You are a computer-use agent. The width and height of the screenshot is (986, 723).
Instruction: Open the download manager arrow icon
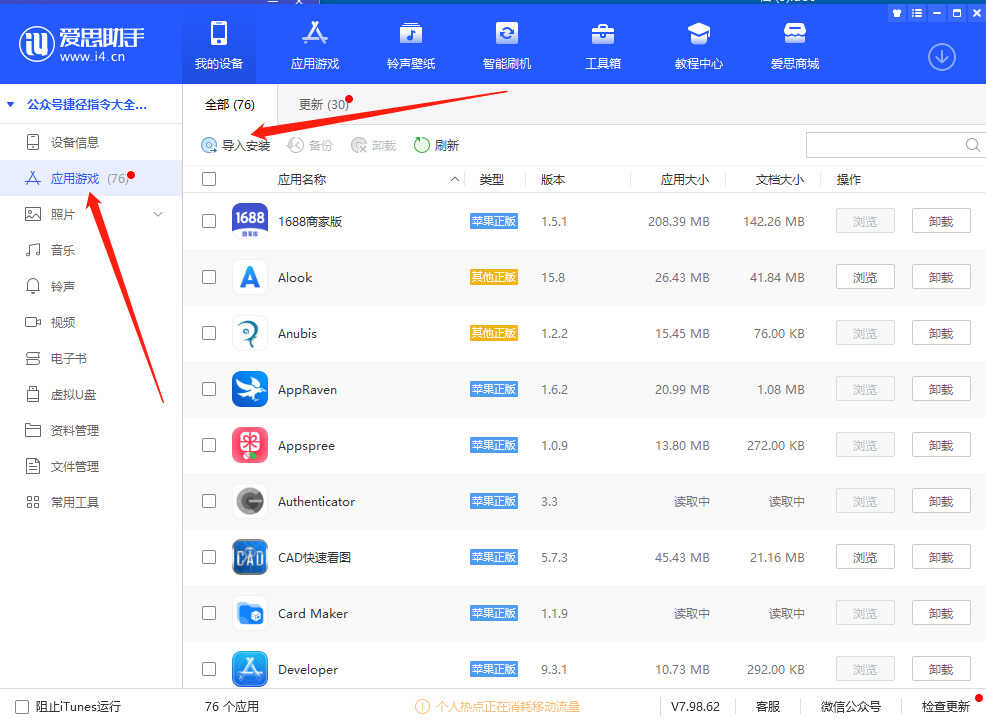(x=941, y=57)
